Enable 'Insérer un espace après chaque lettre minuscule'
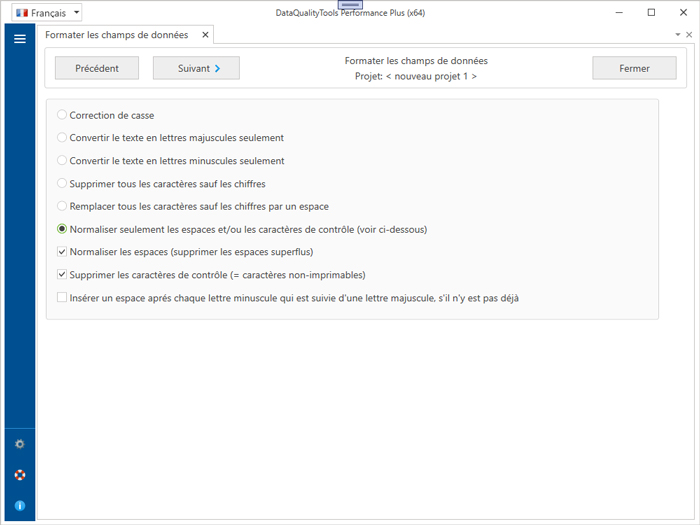Viewport: 700px width, 525px height. click(62, 298)
